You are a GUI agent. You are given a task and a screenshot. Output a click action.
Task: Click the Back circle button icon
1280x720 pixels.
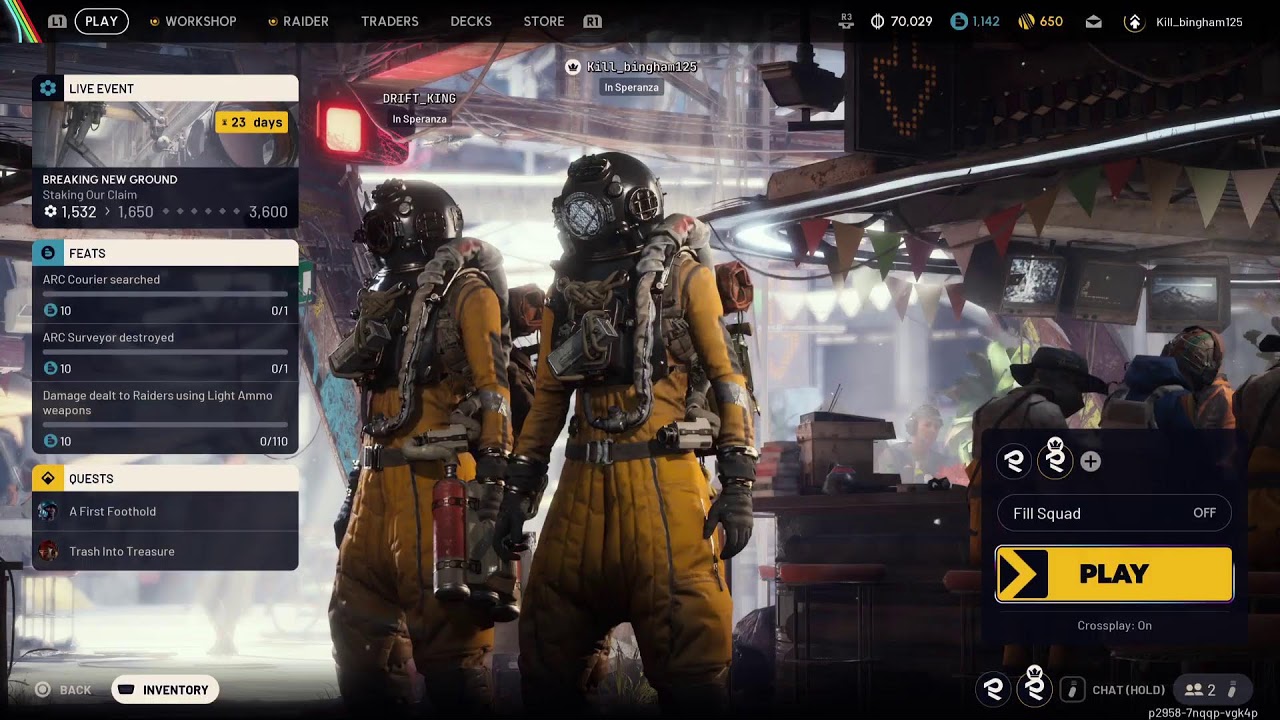43,690
